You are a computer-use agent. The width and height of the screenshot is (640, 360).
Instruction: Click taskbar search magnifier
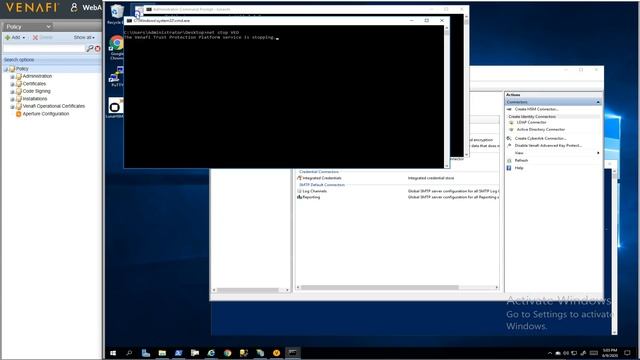[x=129, y=353]
